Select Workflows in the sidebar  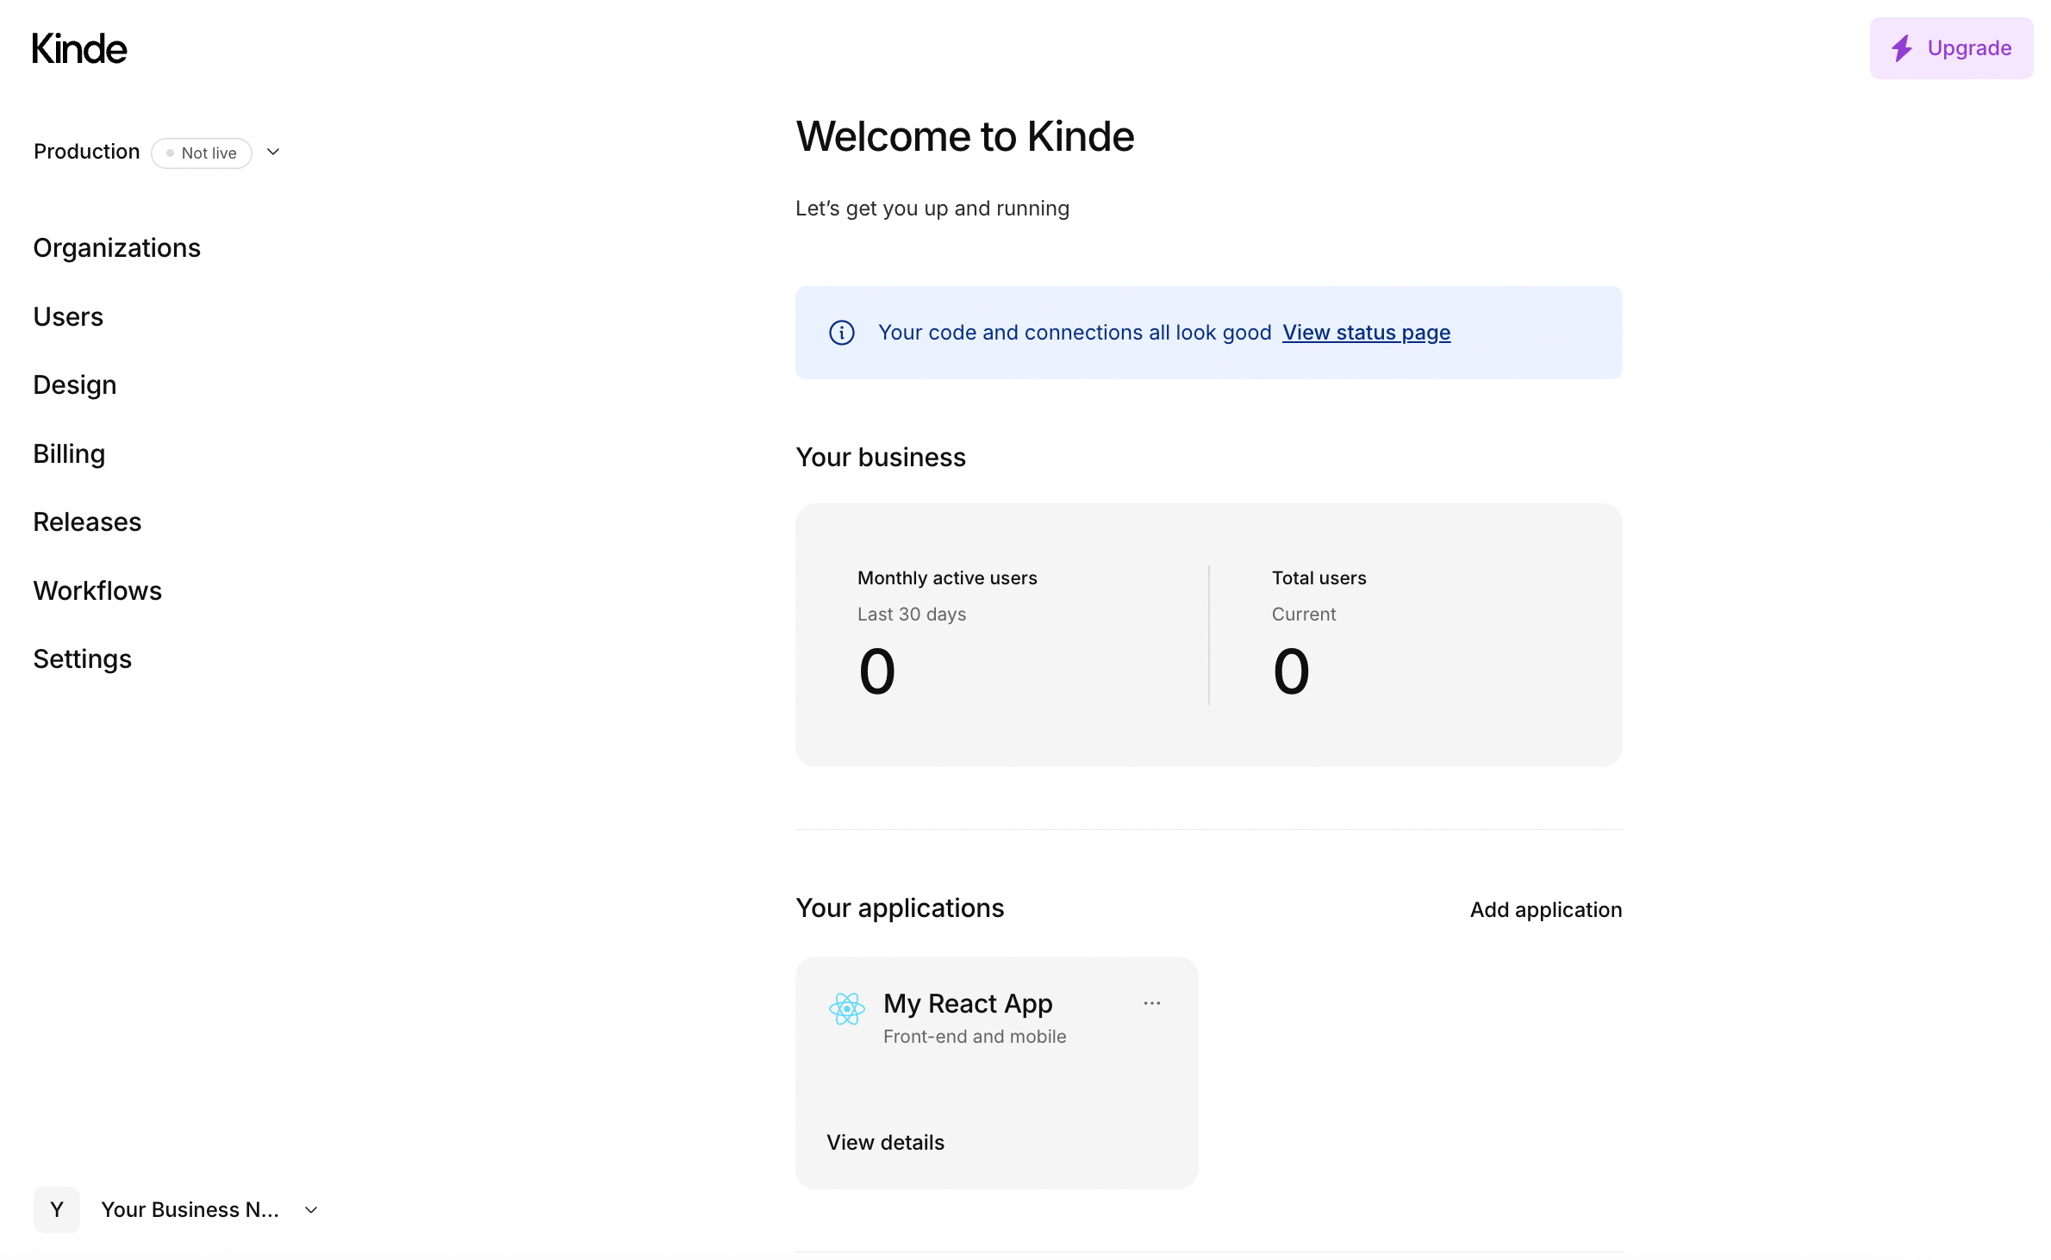97,591
